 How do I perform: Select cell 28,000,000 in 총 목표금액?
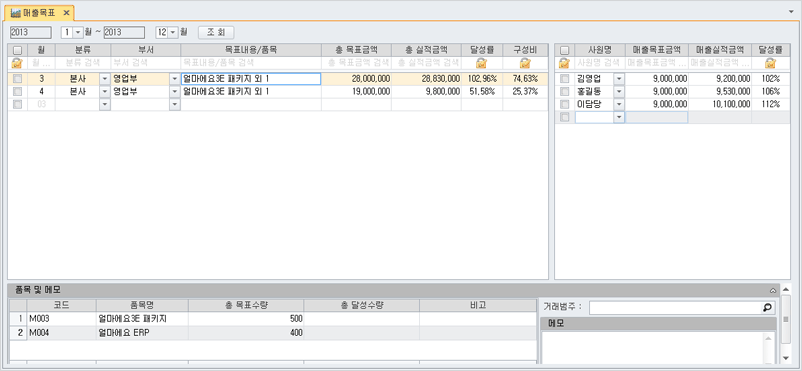tap(357, 79)
